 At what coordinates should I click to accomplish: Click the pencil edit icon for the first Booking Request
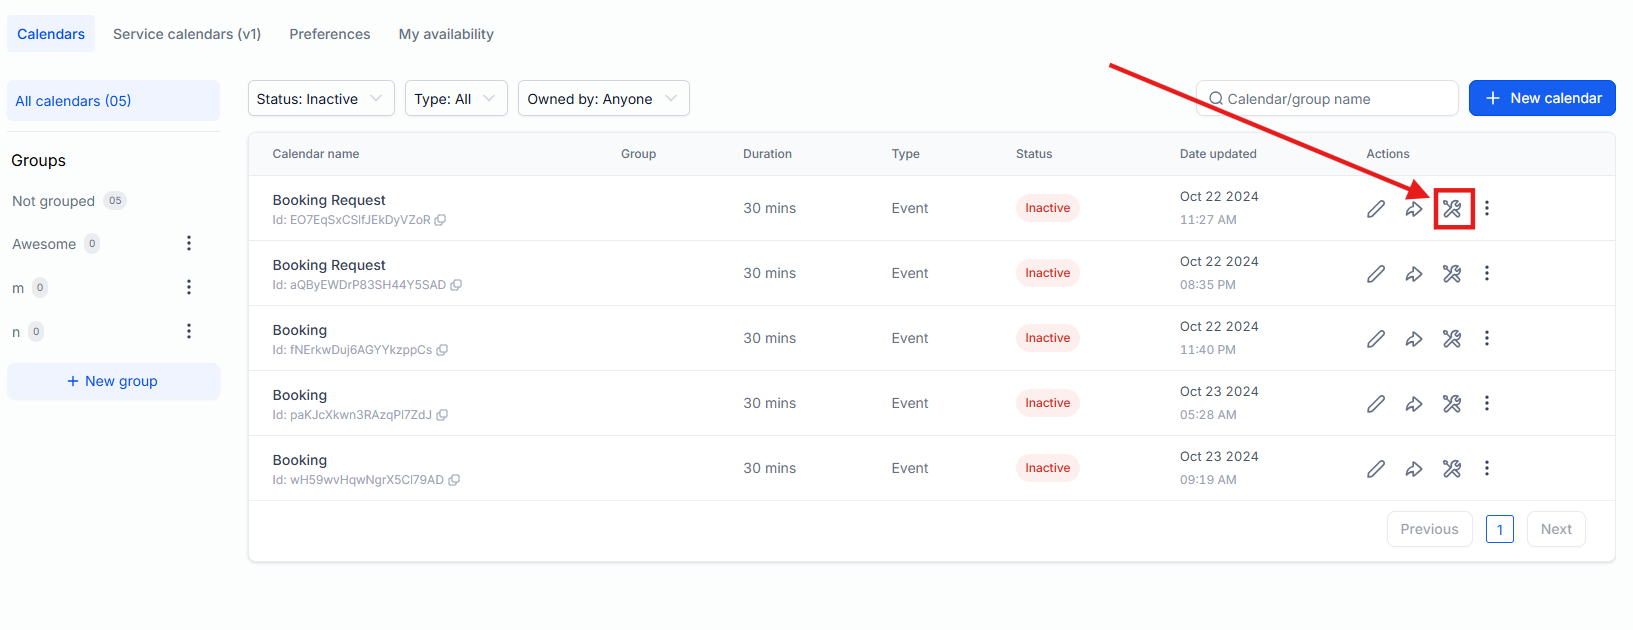click(x=1376, y=209)
